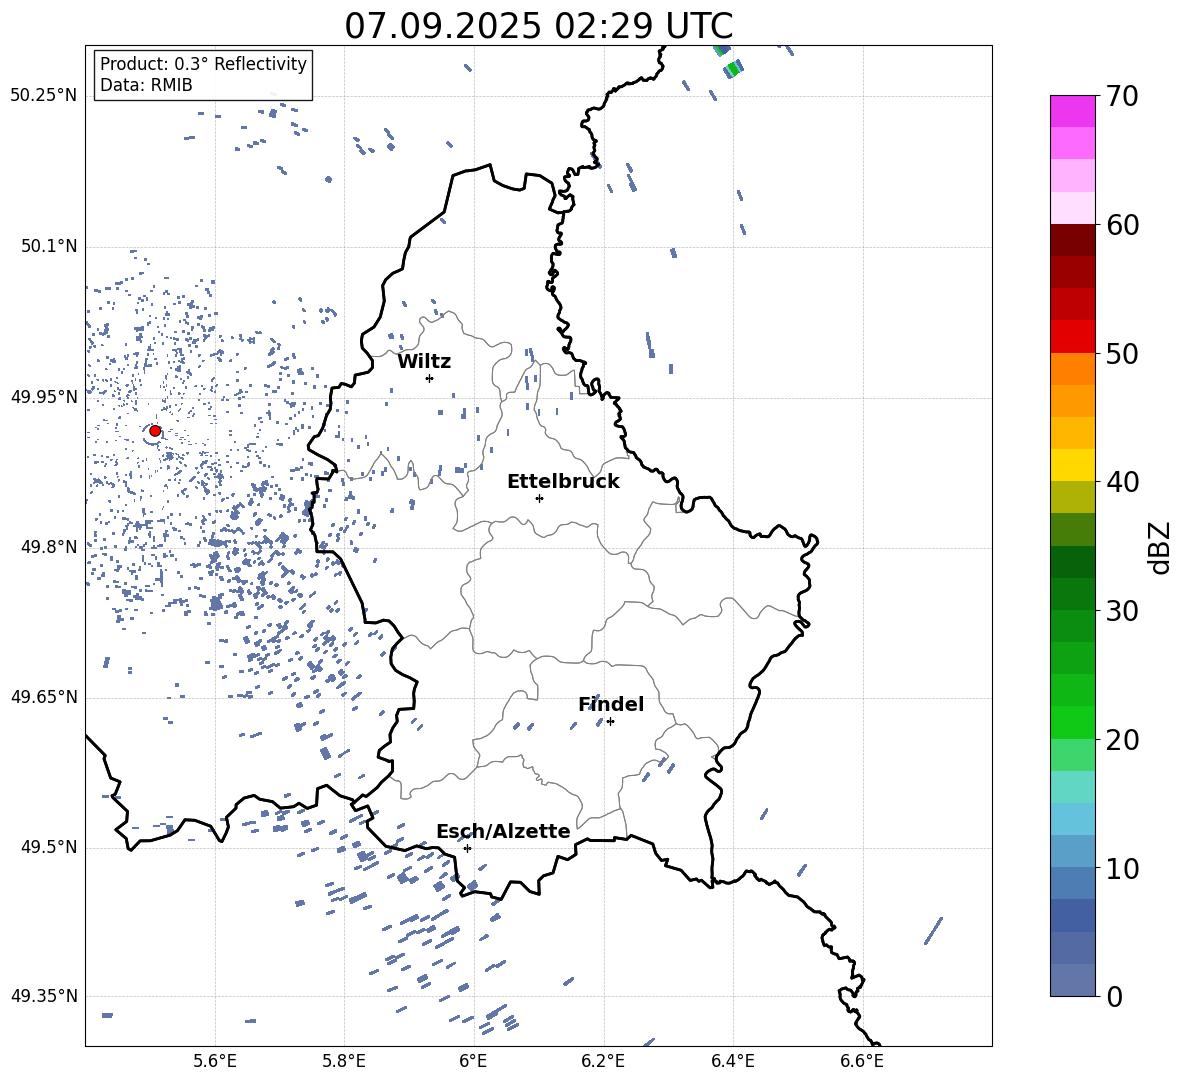Click the Ettelbruck cross marker

[x=539, y=498]
